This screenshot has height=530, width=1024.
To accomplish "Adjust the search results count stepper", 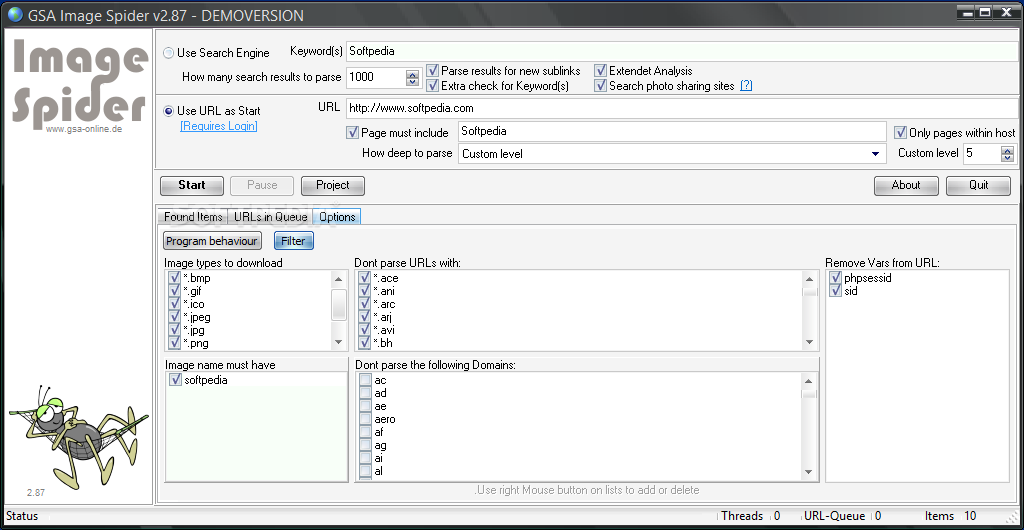I will (x=412, y=78).
